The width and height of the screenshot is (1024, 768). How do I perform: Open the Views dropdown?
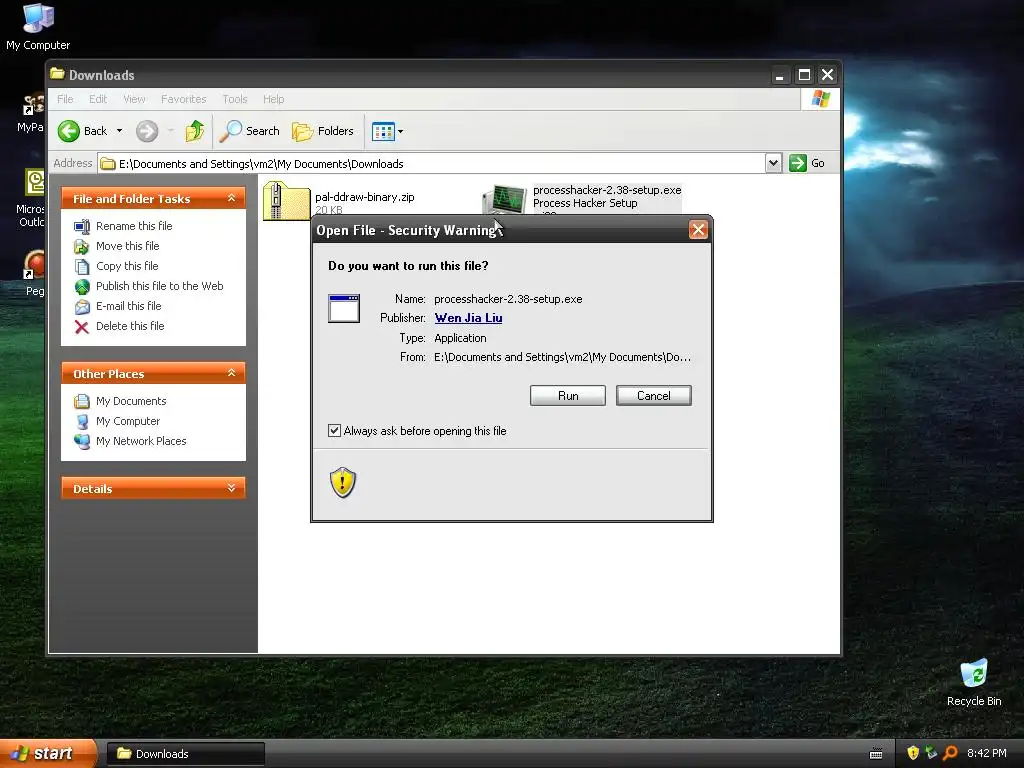point(387,131)
